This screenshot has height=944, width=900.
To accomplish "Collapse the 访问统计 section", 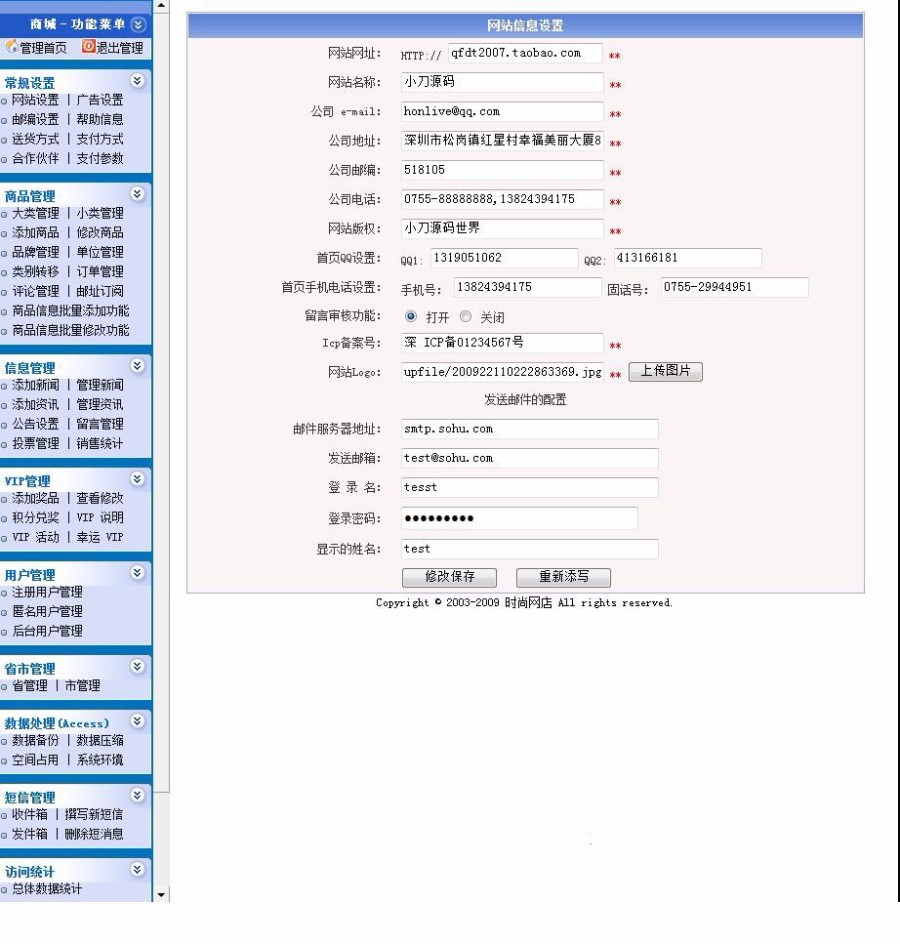I will (137, 870).
